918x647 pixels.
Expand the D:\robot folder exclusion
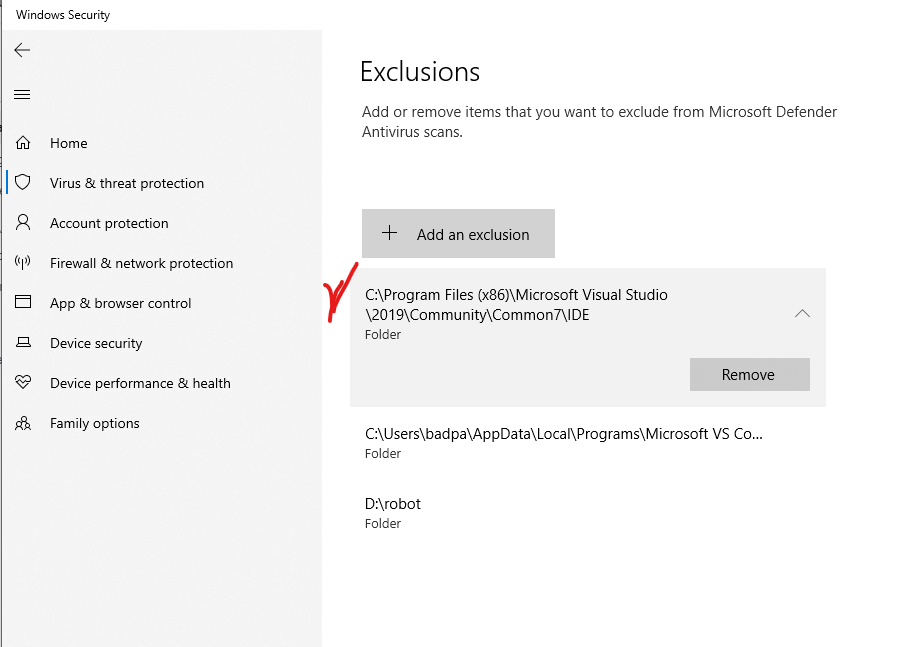point(393,512)
